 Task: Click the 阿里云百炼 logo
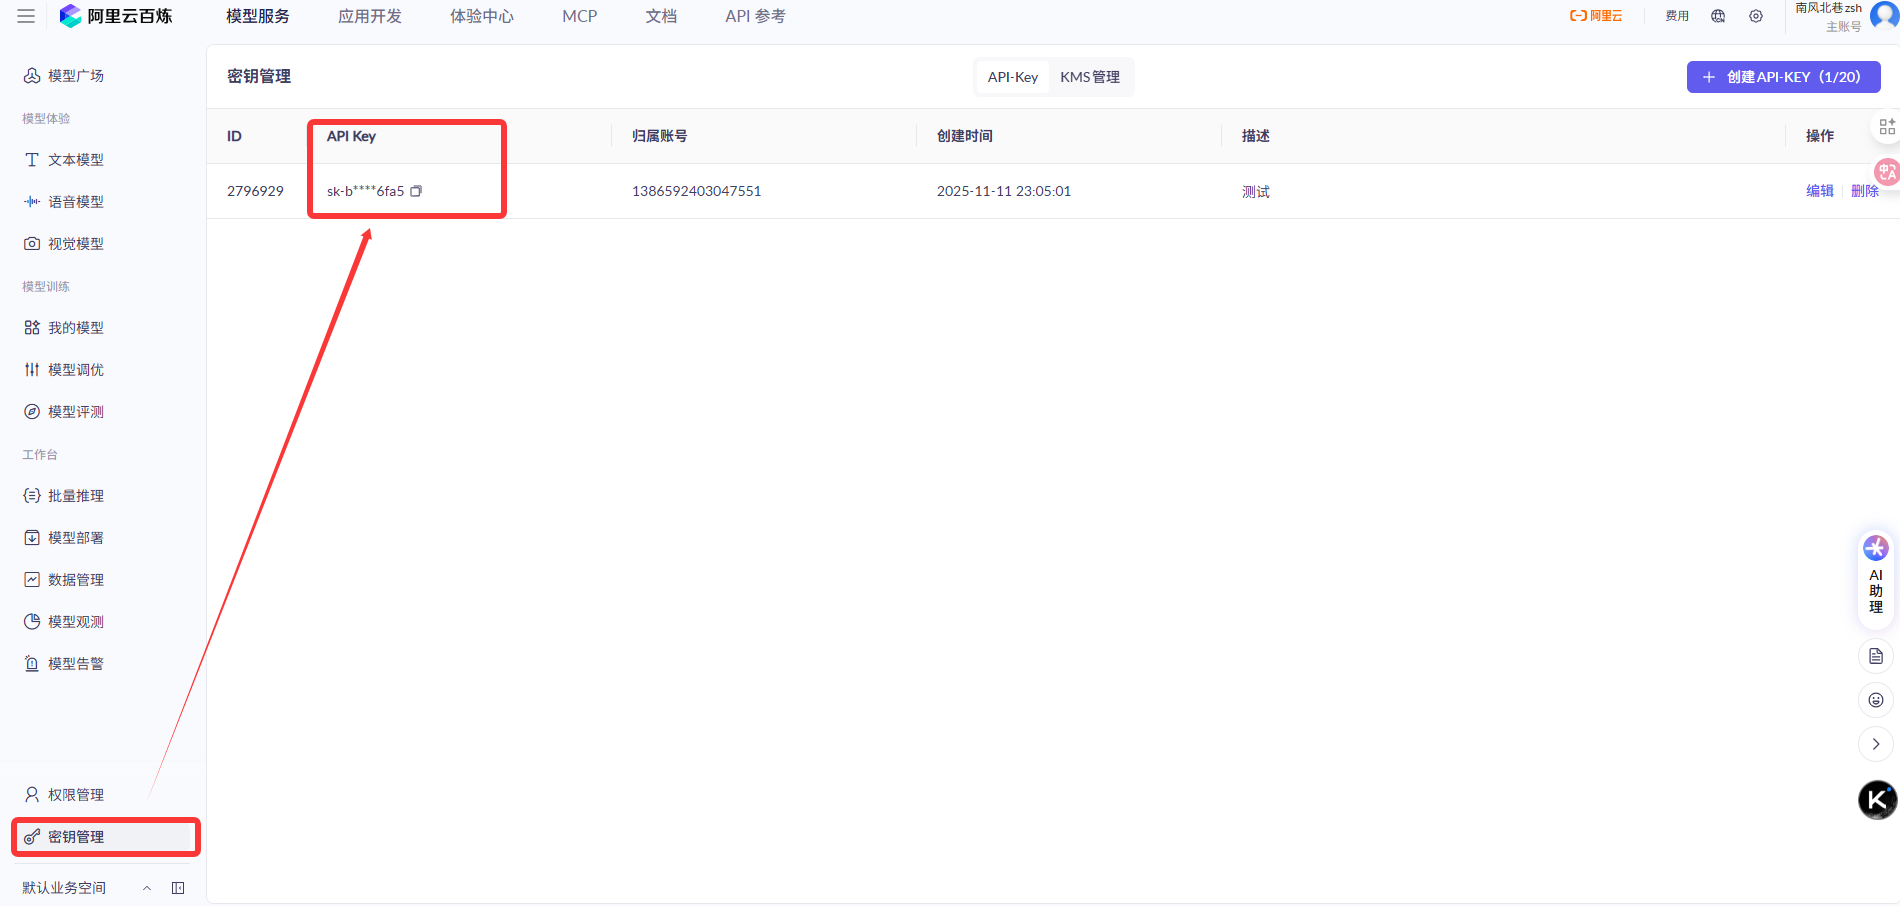tap(116, 16)
